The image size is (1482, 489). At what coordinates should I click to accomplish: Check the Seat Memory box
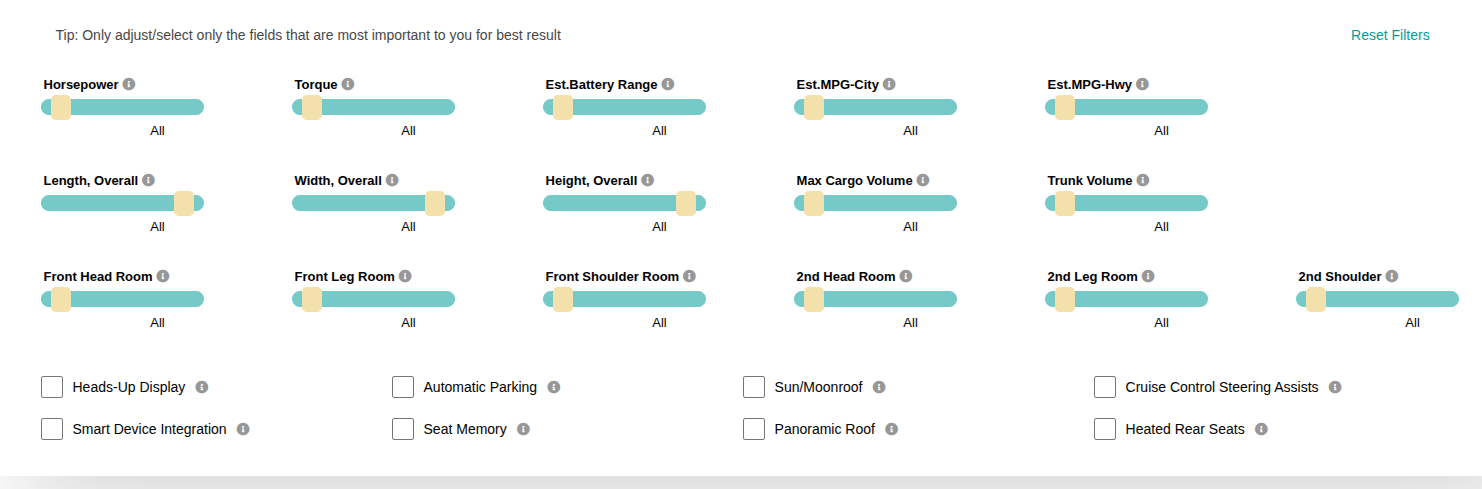(403, 429)
